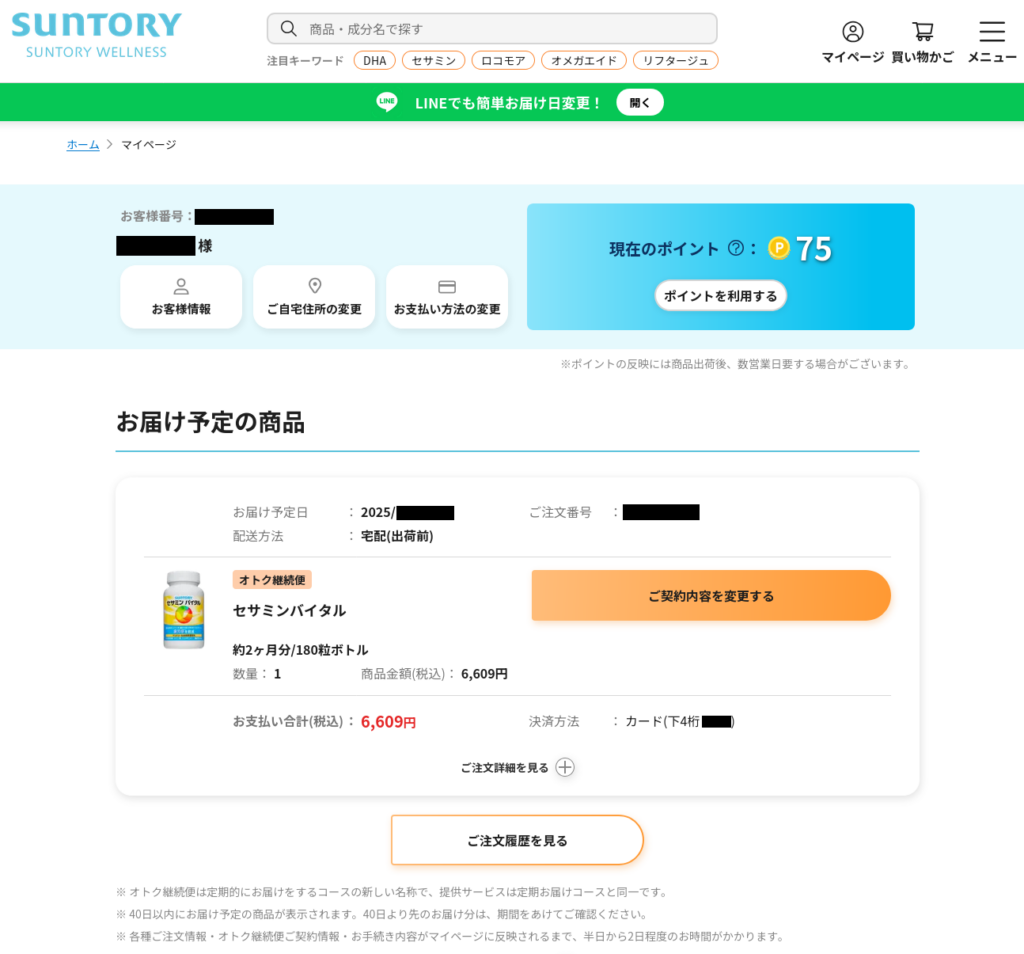Select the DHA keyword tag
The height and width of the screenshot is (954, 1024).
[x=374, y=60]
